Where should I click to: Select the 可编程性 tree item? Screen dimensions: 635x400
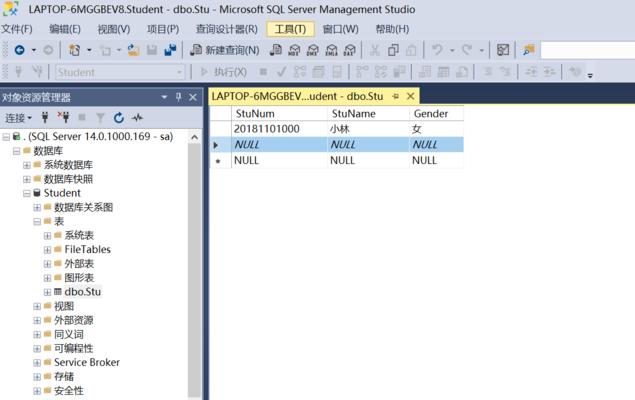coord(73,348)
